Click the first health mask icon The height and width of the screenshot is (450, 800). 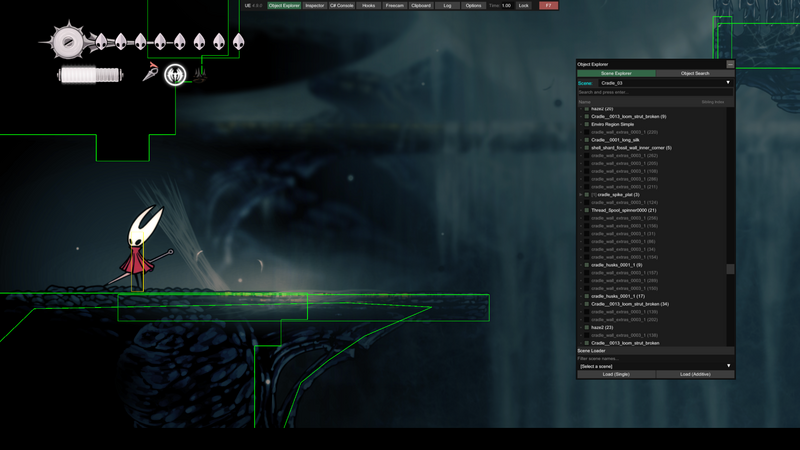click(101, 42)
